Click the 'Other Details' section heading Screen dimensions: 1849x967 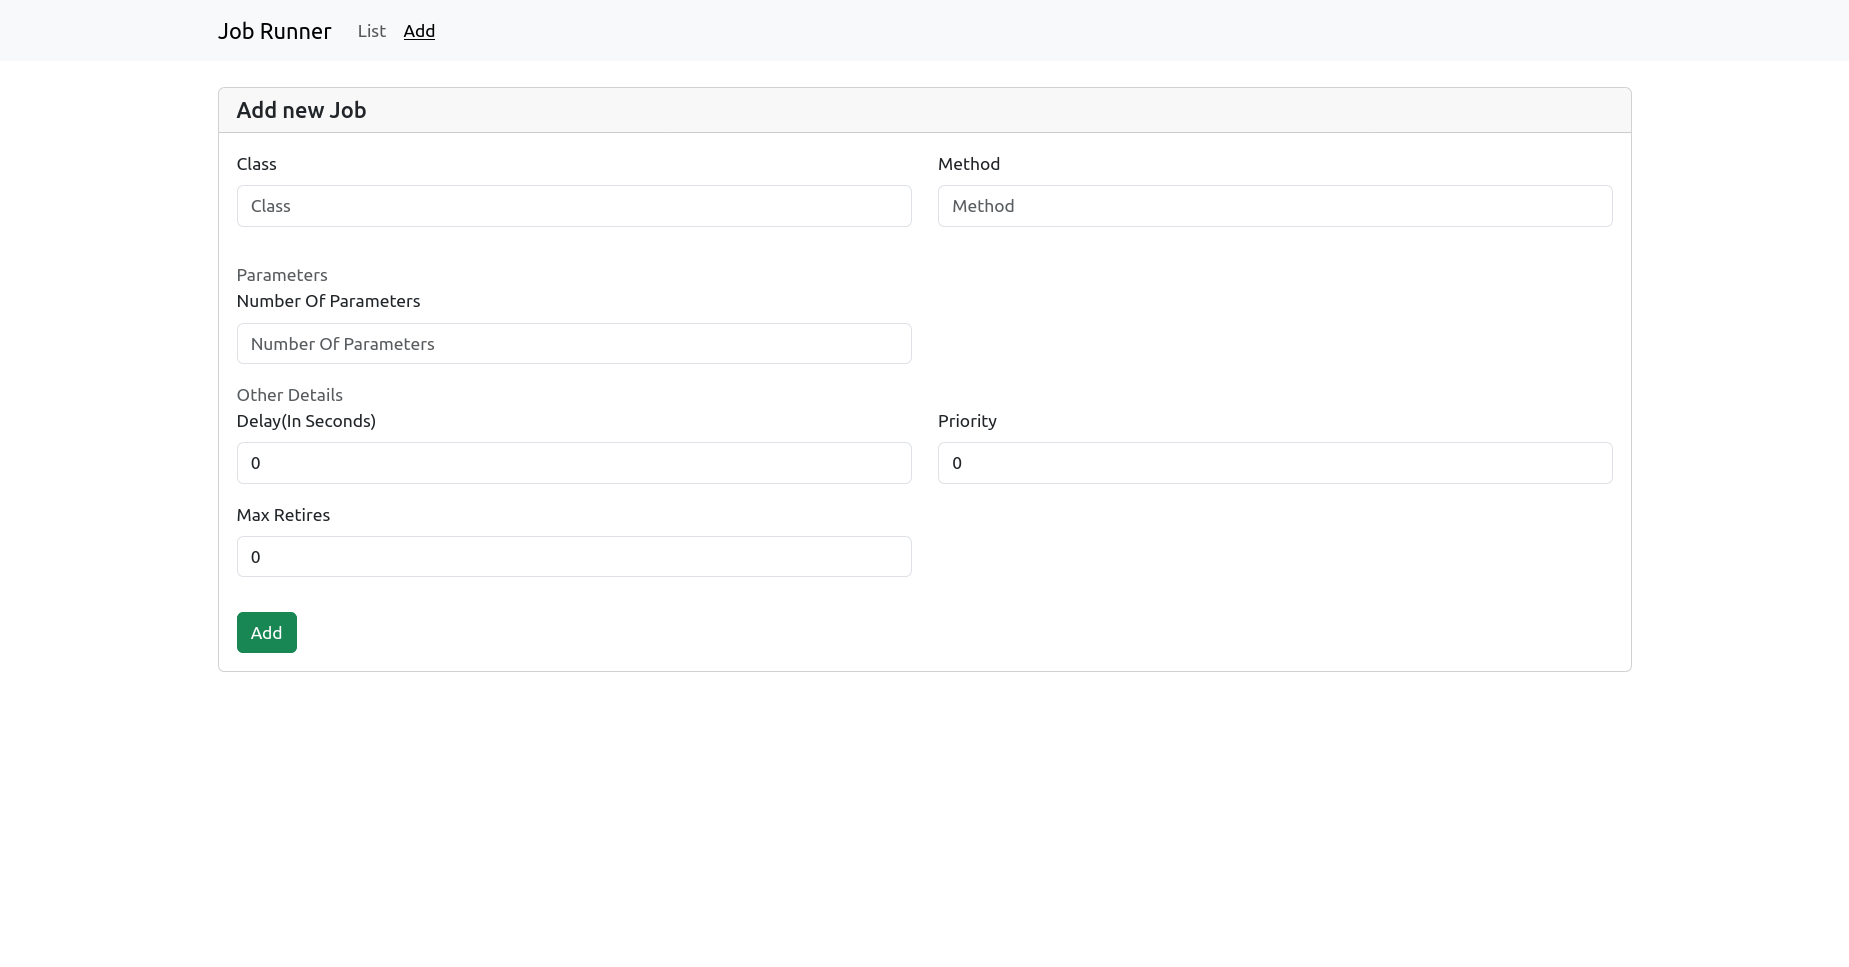pyautogui.click(x=290, y=395)
